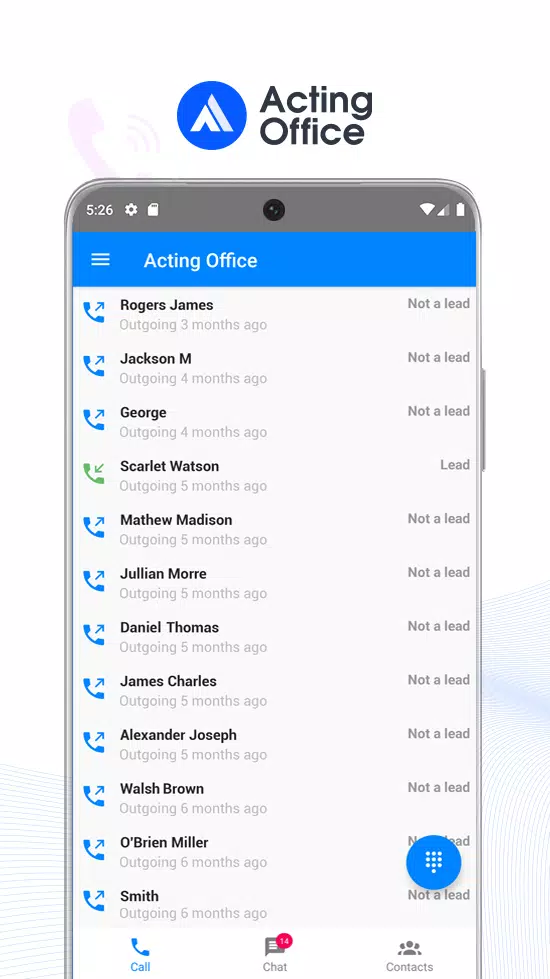Switch to the Contacts tab

(409, 956)
